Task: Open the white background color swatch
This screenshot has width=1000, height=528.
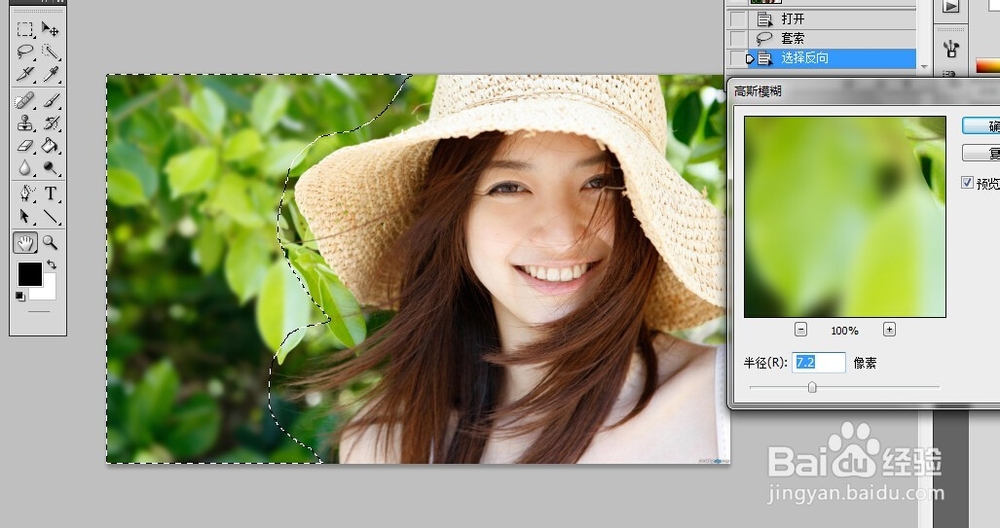Action: 46,290
